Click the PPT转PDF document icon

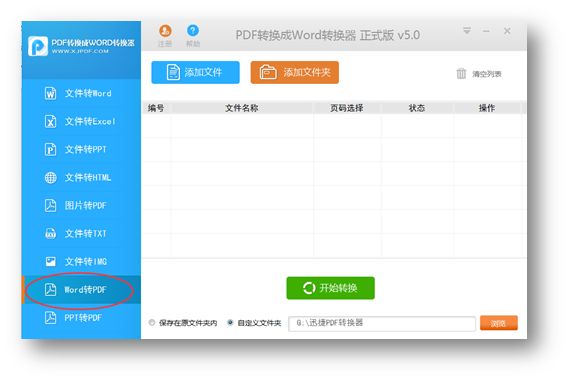50,318
